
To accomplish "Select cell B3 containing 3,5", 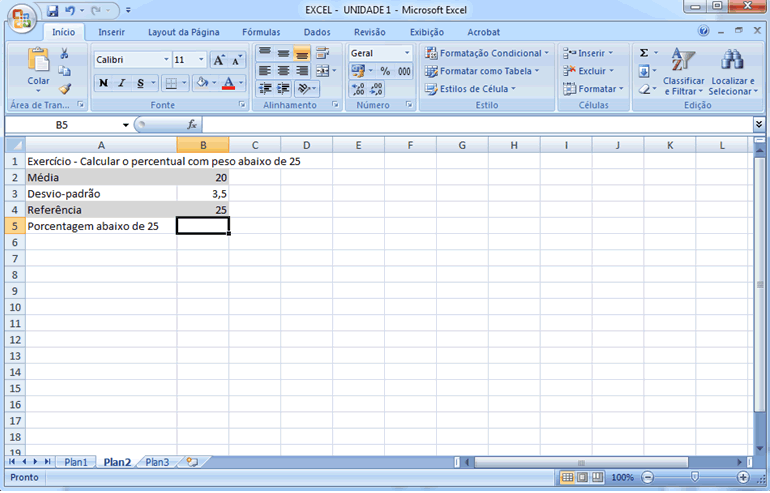I will click(203, 193).
